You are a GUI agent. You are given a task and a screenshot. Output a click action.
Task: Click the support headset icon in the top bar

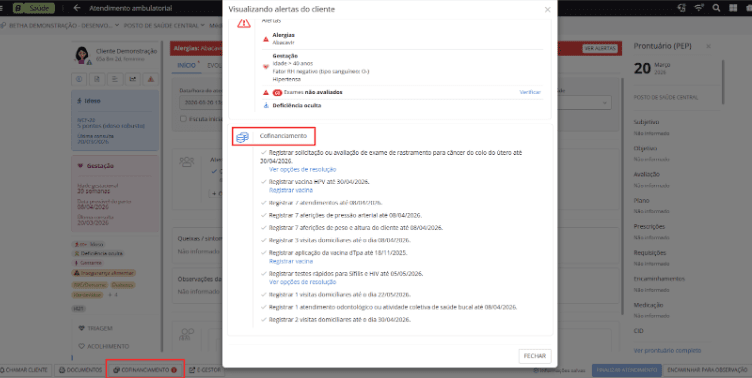(681, 8)
